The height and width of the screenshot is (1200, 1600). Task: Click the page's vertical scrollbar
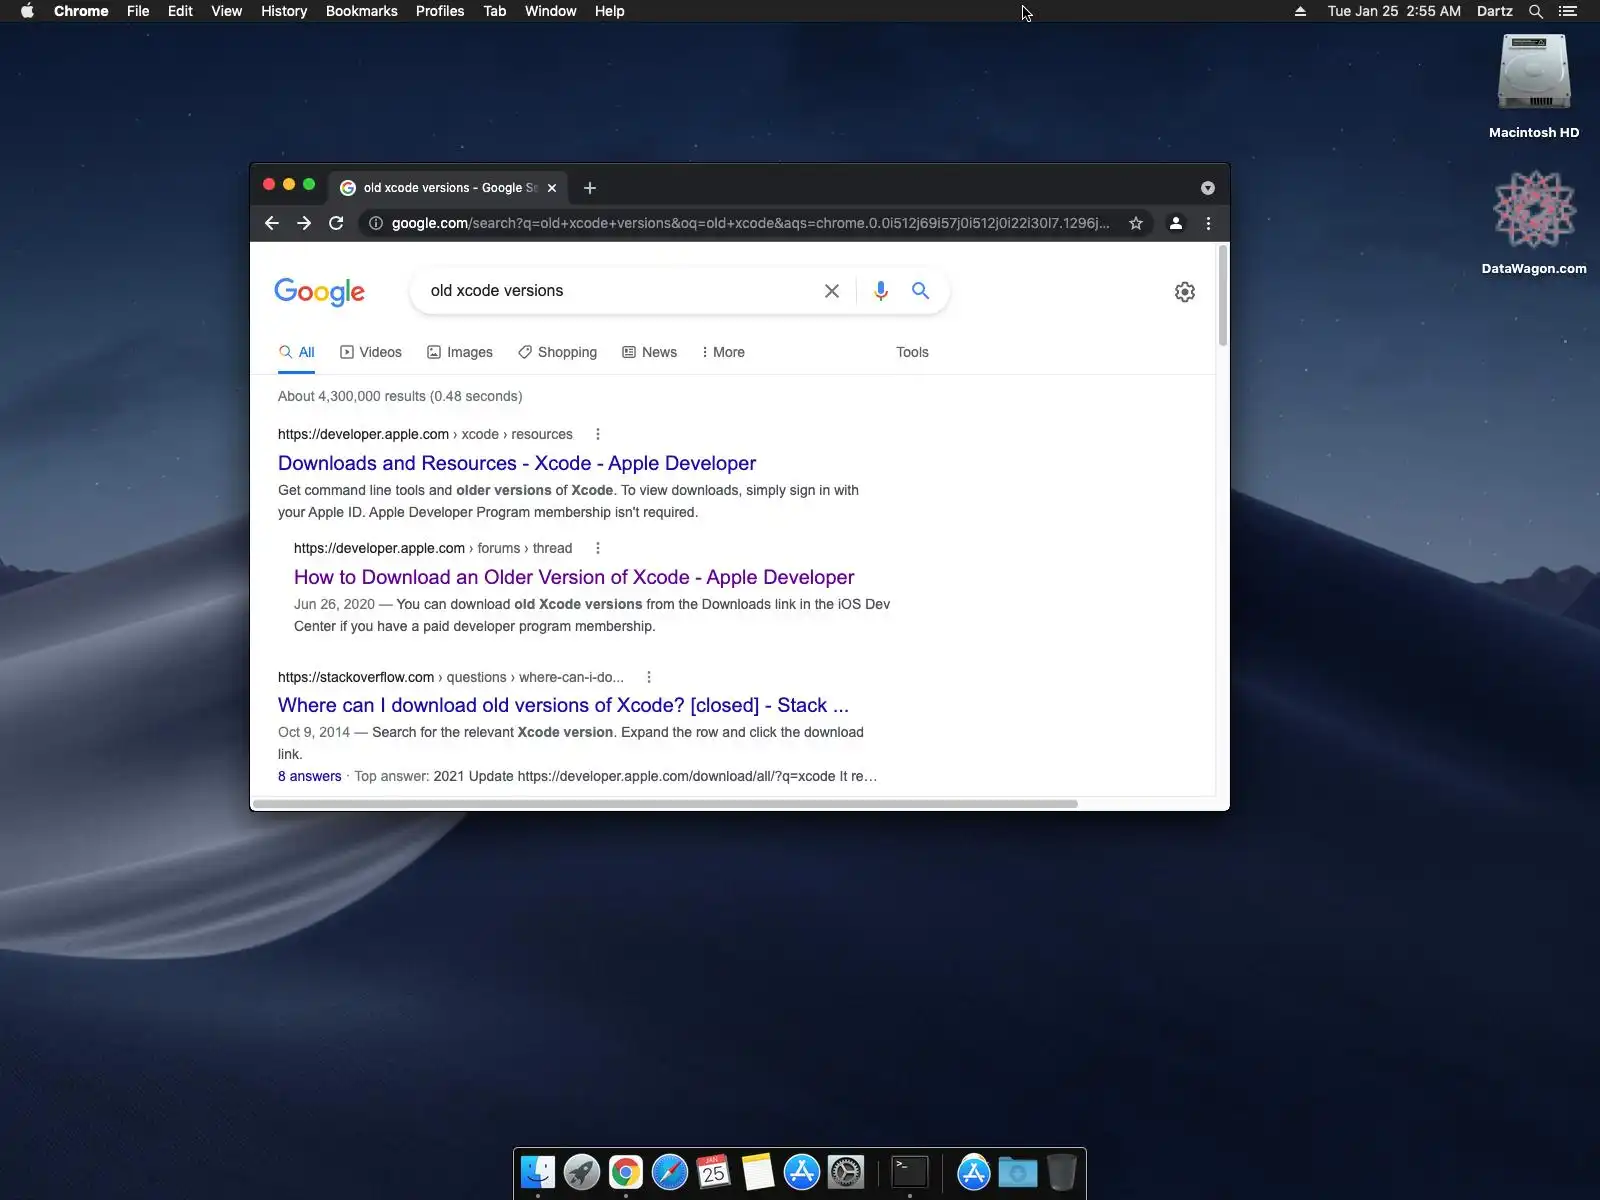click(1222, 296)
